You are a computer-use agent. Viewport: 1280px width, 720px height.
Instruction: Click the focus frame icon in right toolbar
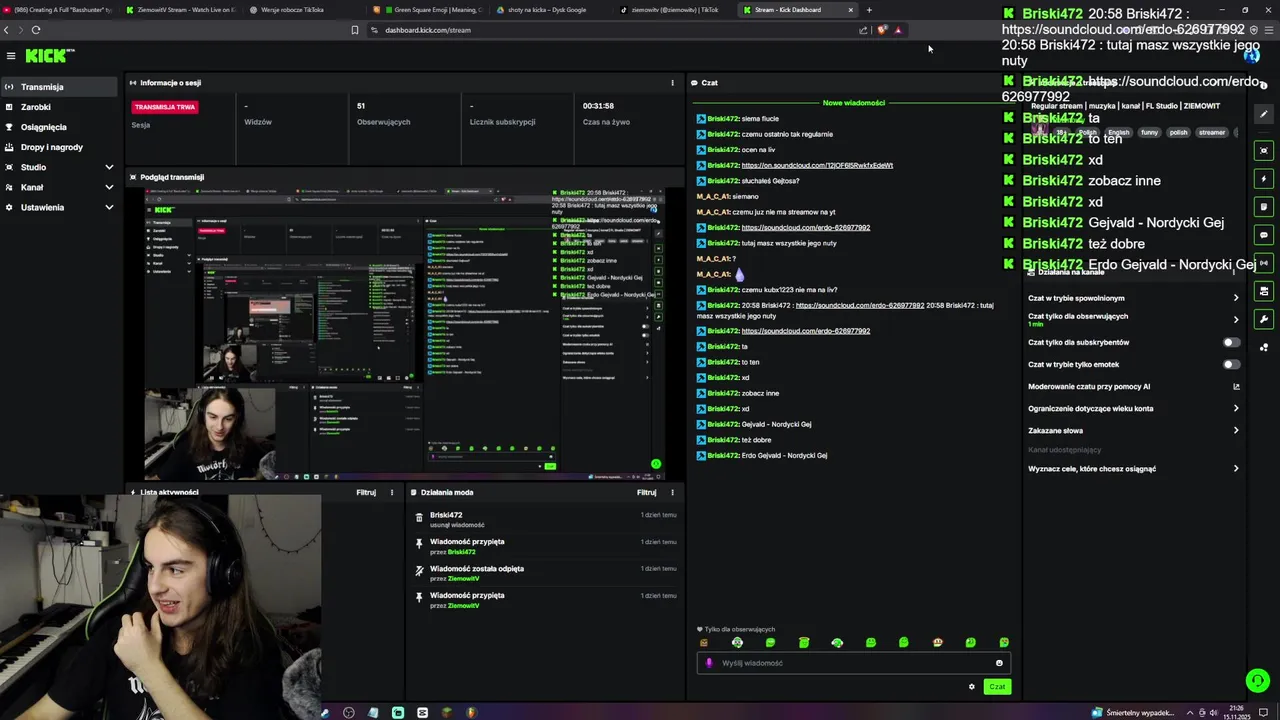tap(1264, 151)
